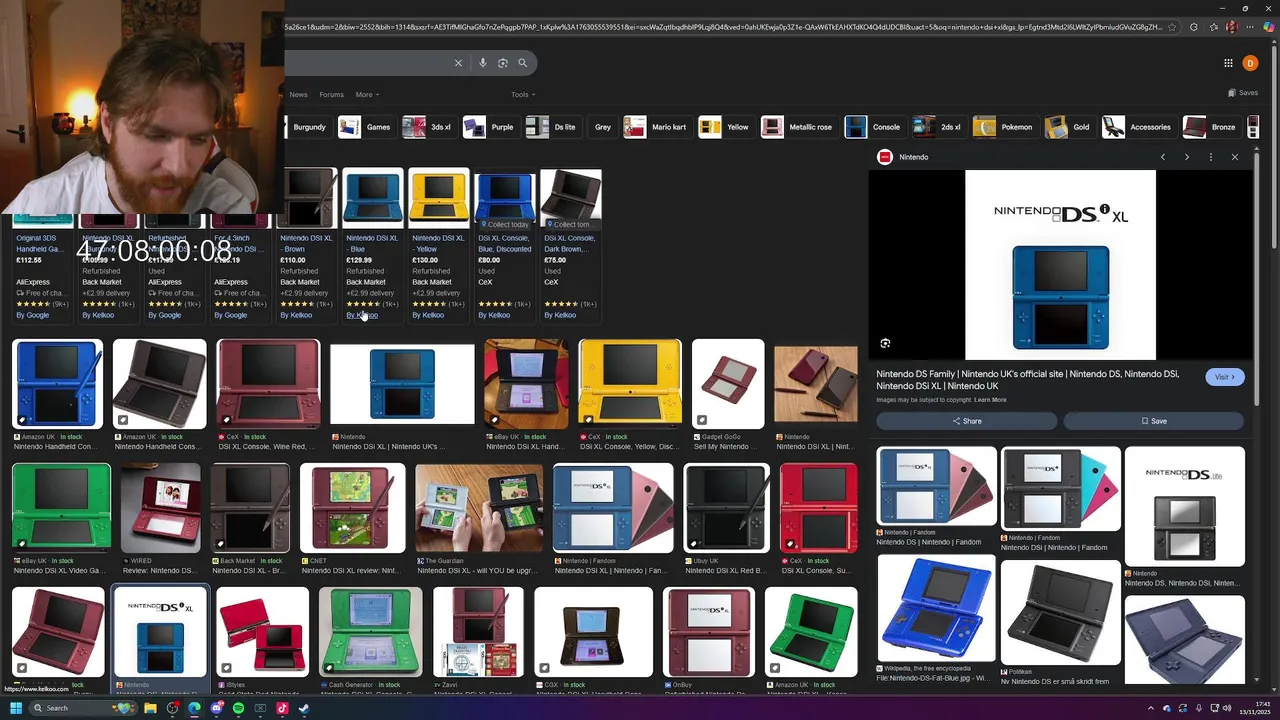Expand the Tools dropdown
The height and width of the screenshot is (720, 1280).
[522, 95]
